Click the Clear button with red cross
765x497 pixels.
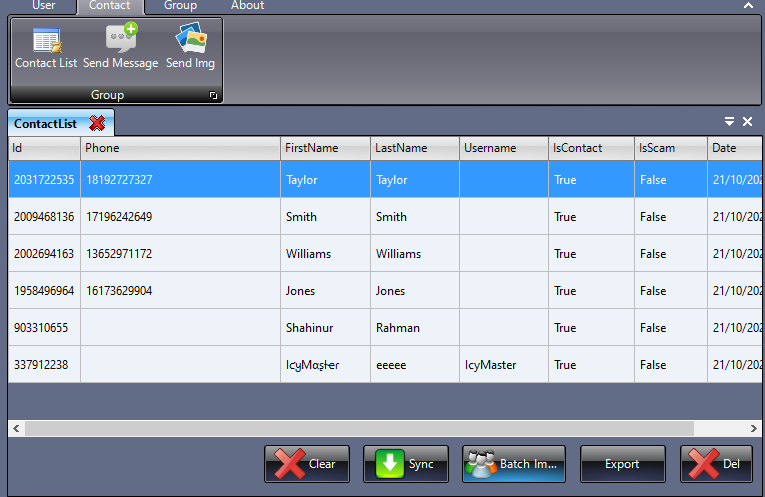coord(307,464)
